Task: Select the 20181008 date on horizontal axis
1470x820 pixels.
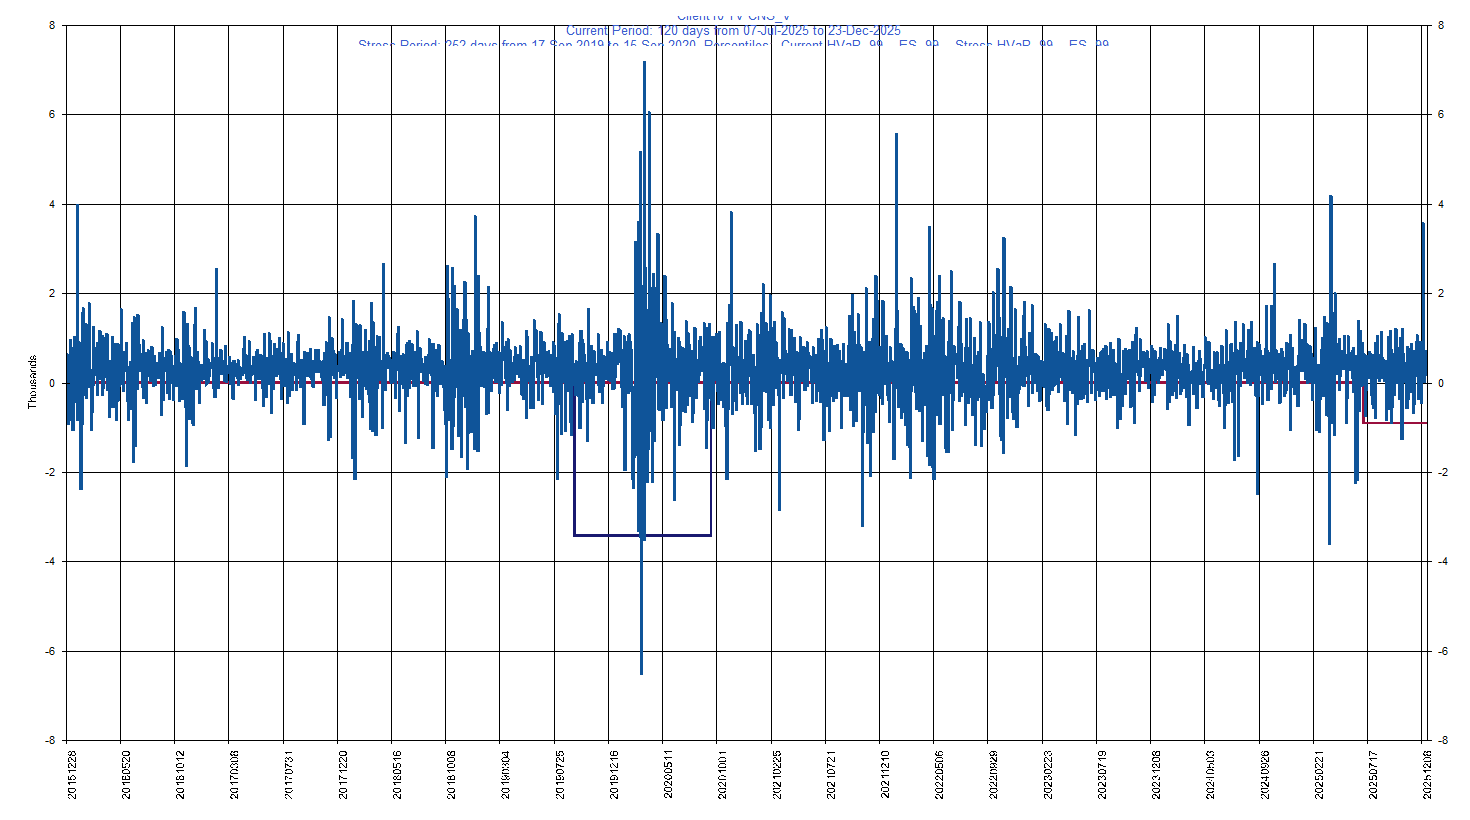Action: pos(452,774)
